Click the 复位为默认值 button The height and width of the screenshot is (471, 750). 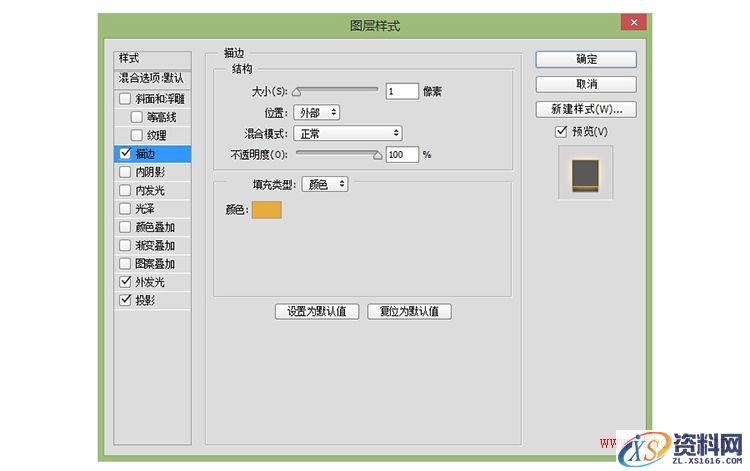pyautogui.click(x=409, y=311)
